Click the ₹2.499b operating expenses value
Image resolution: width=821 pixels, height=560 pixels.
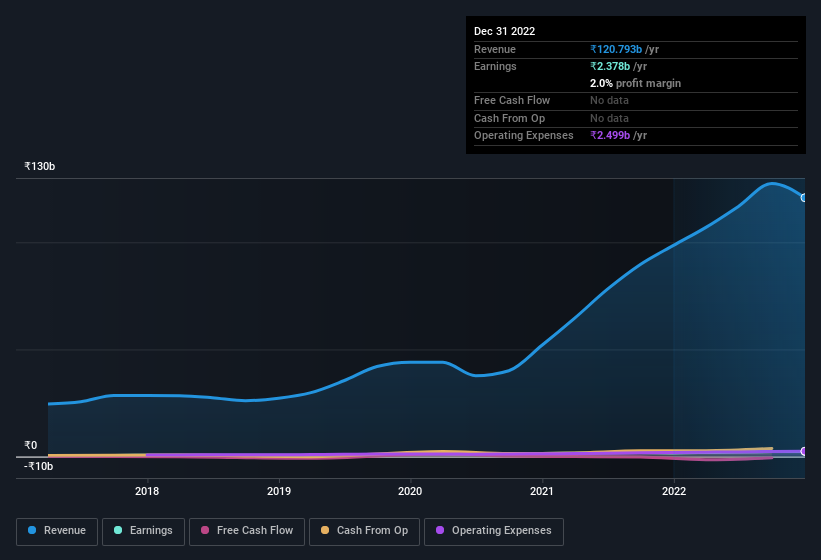610,136
